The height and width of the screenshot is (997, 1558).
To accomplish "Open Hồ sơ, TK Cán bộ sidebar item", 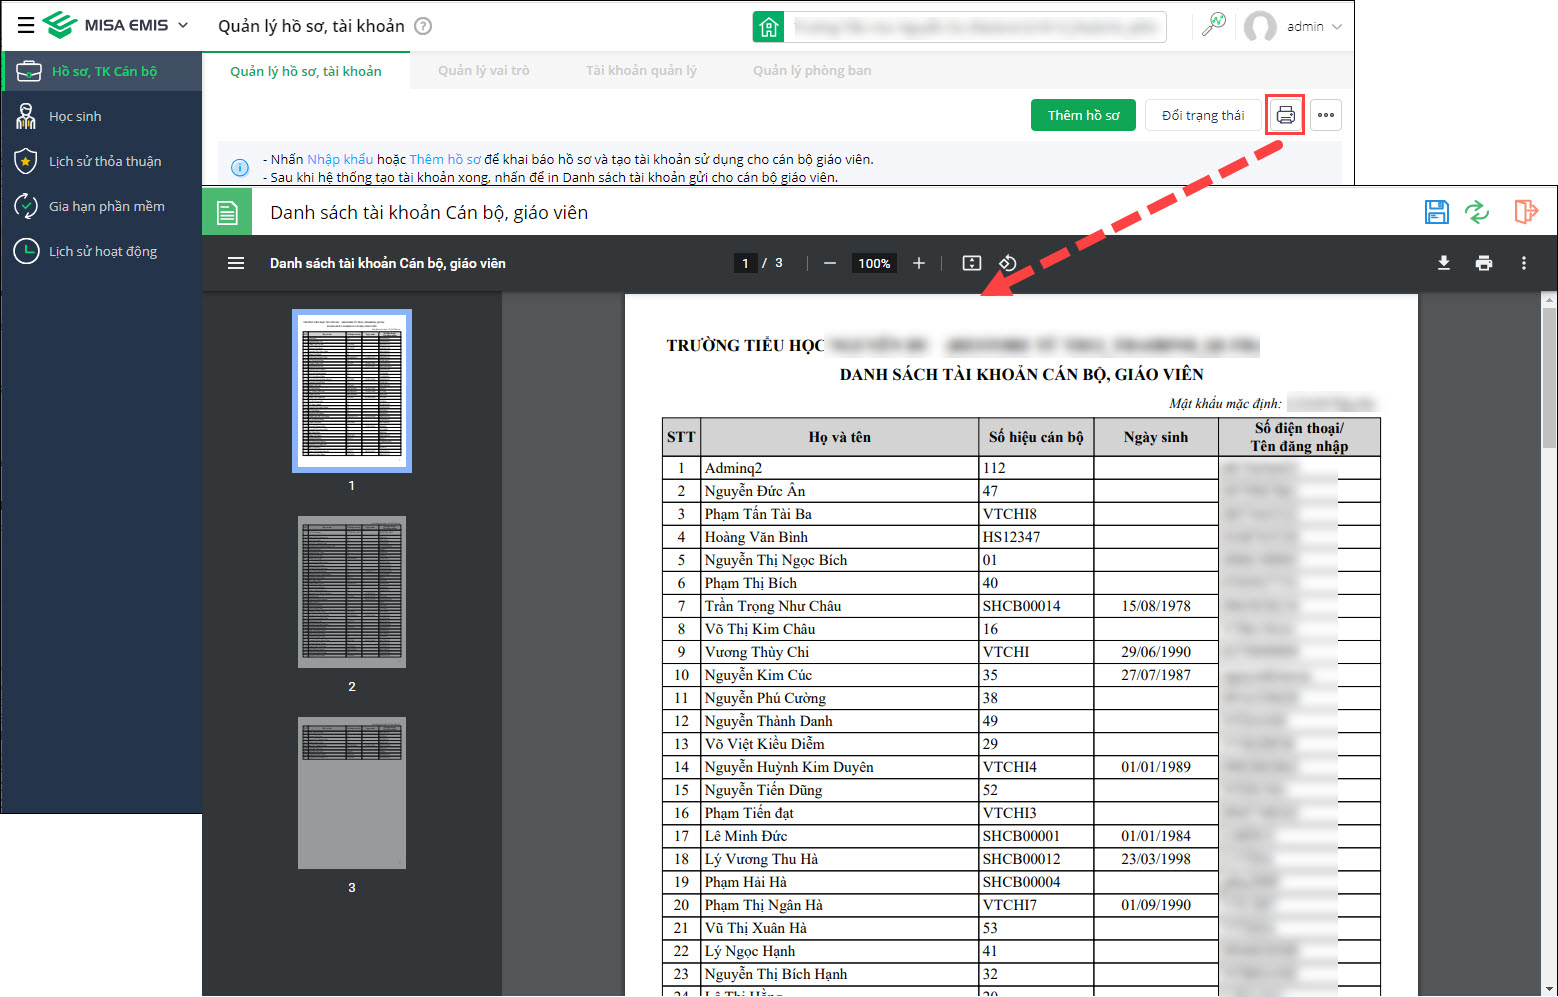I will click(102, 71).
